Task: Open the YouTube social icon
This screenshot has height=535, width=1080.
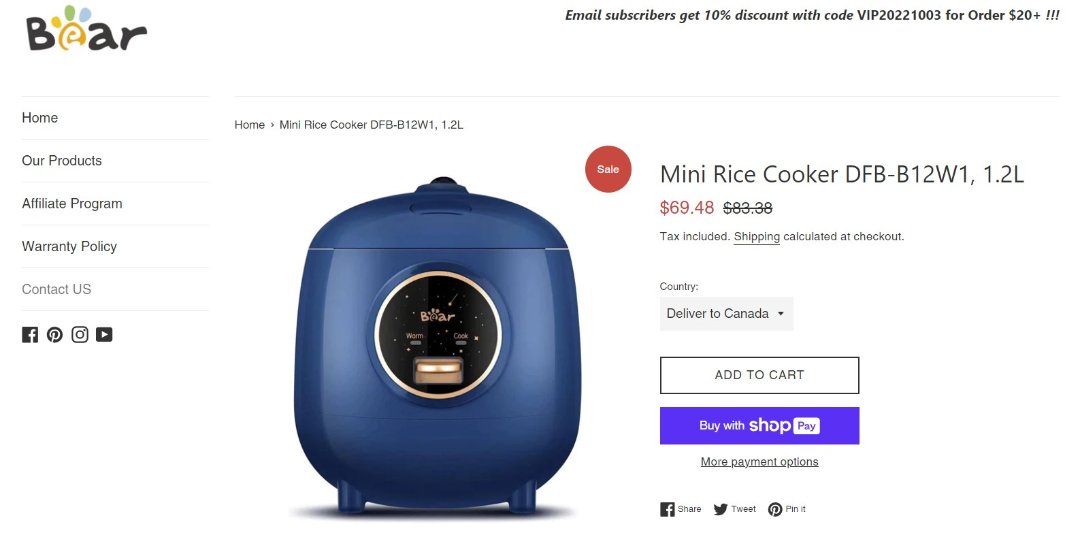Action: [x=104, y=335]
